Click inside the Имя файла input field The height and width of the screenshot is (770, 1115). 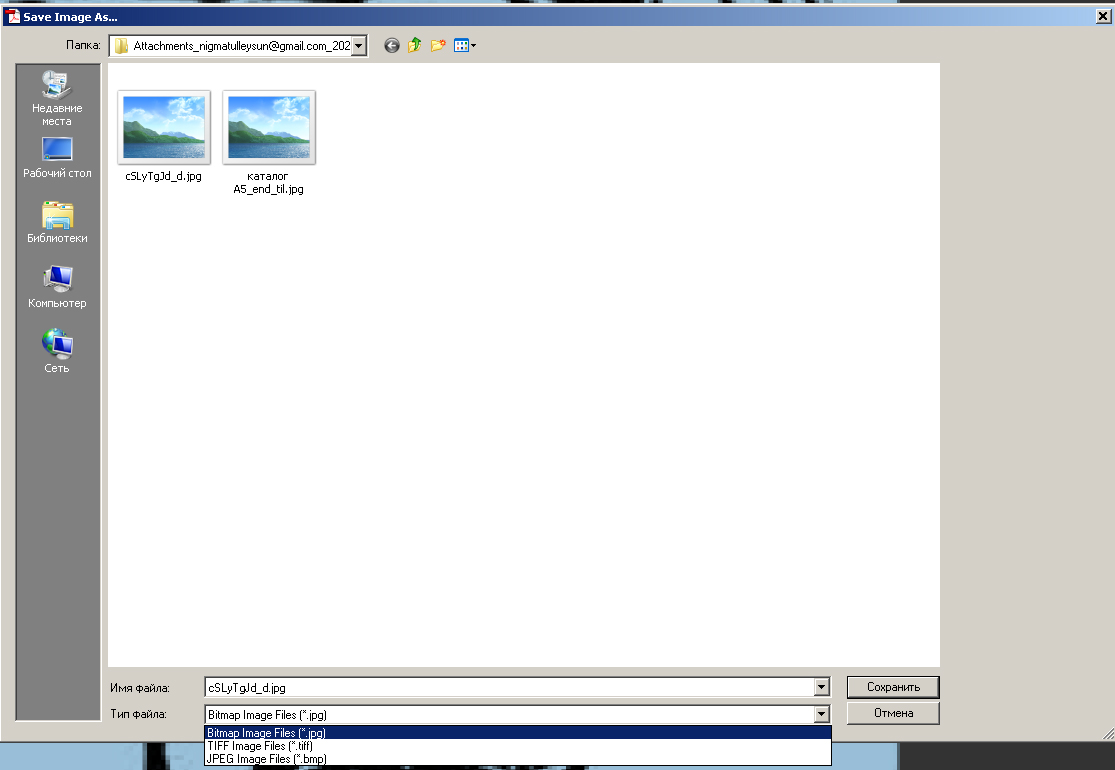(x=500, y=687)
